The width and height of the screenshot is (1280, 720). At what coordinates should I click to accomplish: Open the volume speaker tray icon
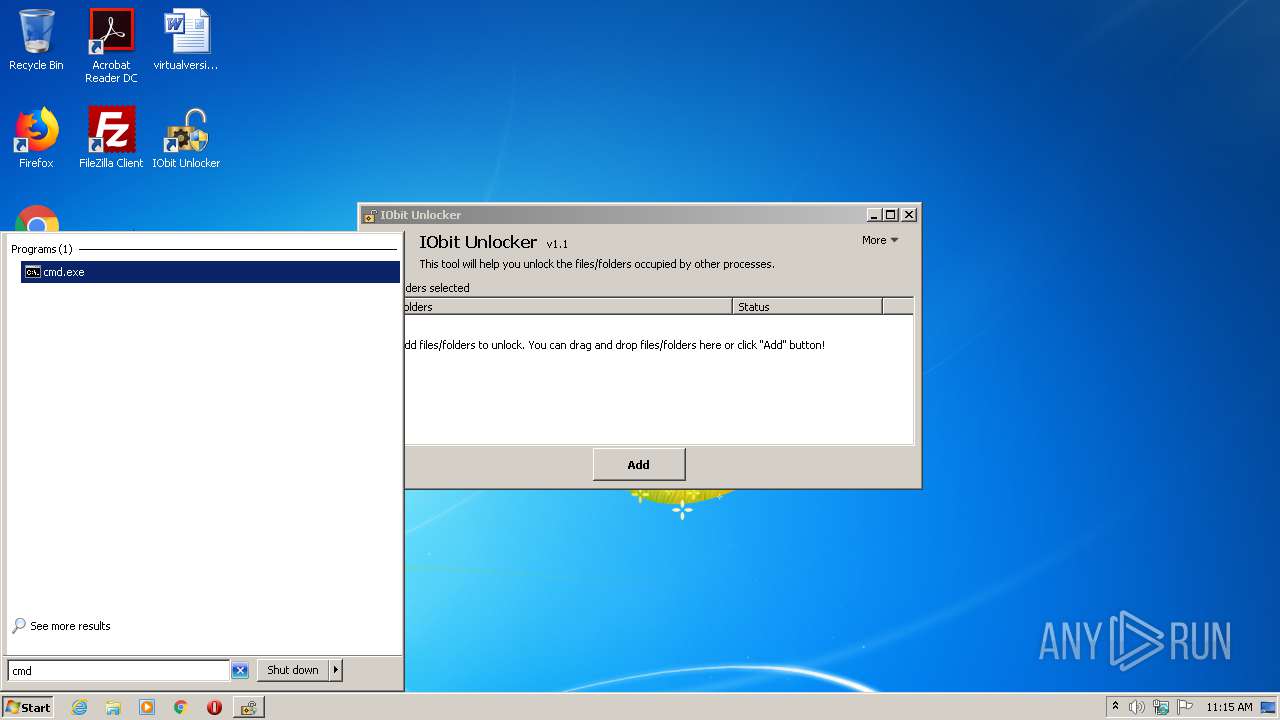[1137, 707]
